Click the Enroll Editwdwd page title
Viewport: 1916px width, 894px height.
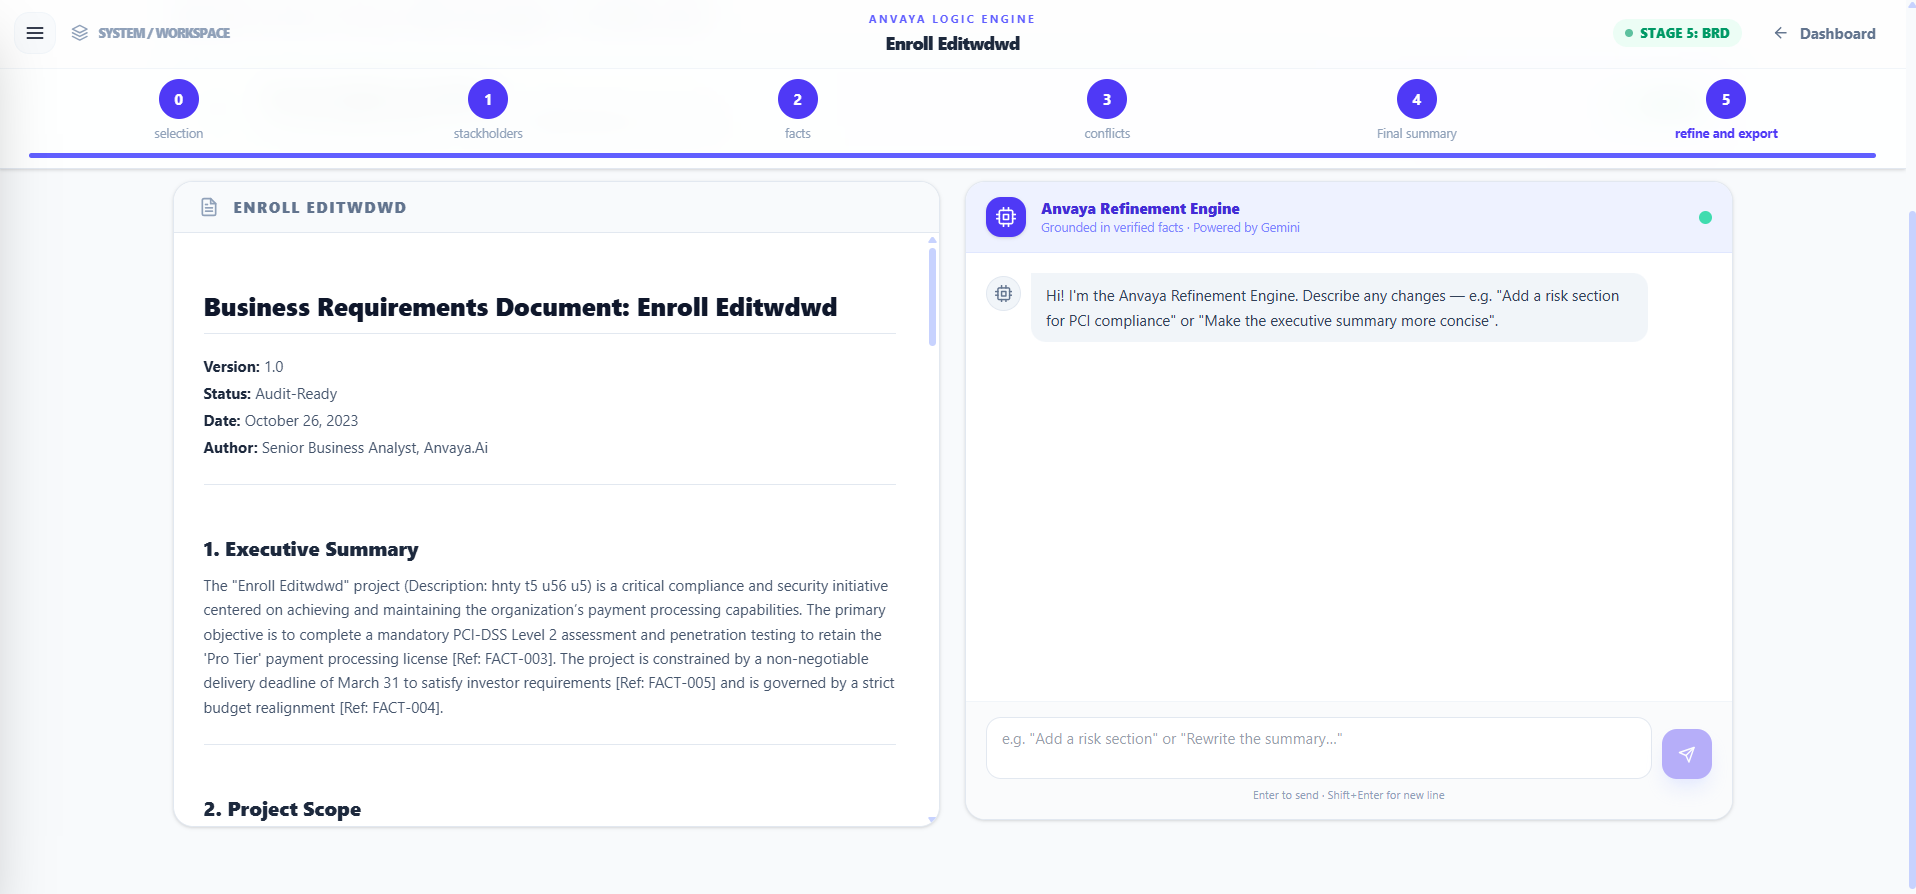(953, 43)
